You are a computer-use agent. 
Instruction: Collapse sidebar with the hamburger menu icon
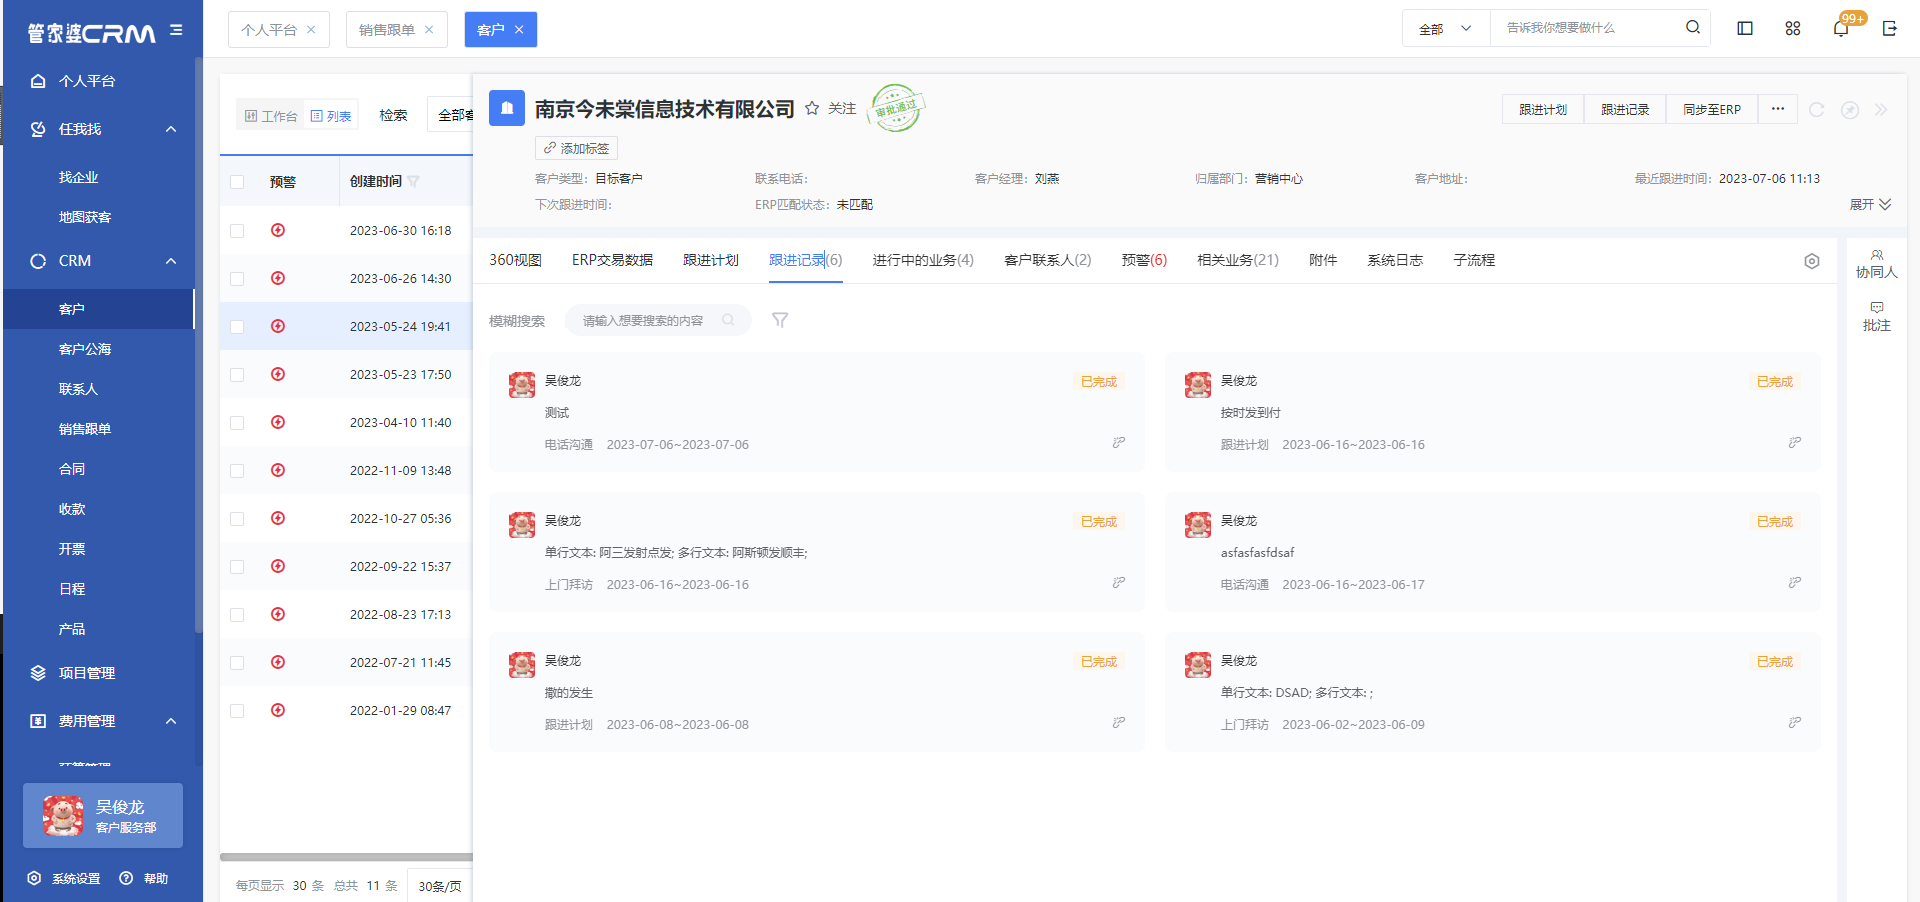[x=176, y=30]
